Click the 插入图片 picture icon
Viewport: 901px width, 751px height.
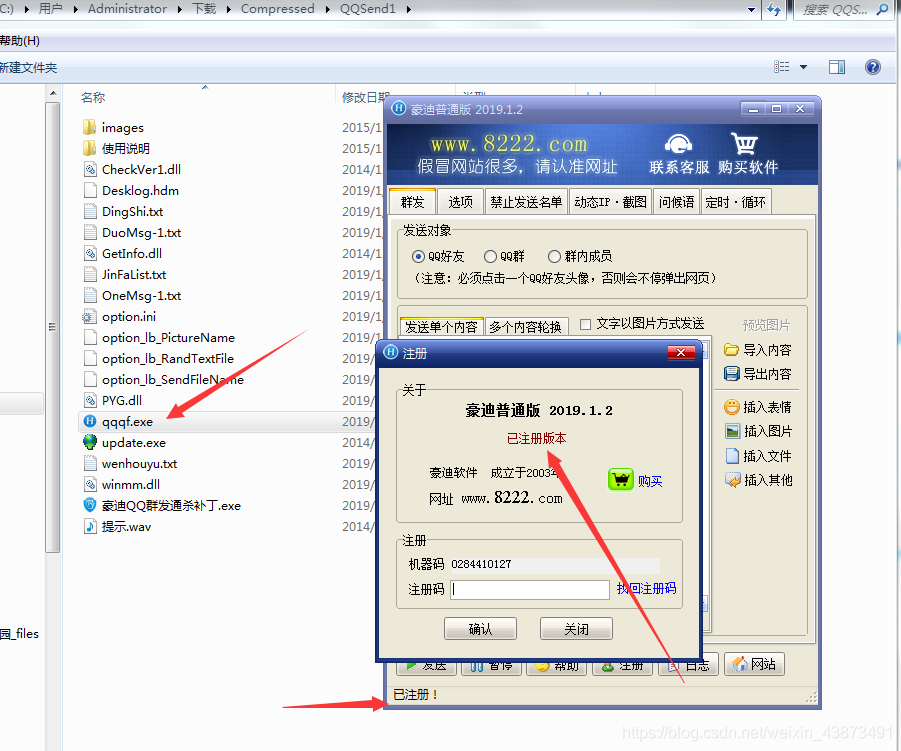(733, 431)
